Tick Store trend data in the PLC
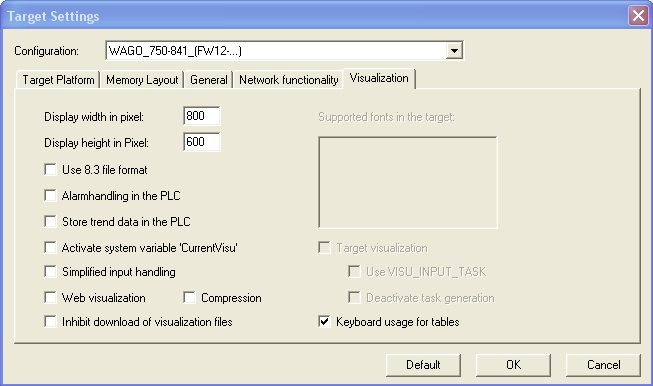This screenshot has width=653, height=386. (50, 222)
